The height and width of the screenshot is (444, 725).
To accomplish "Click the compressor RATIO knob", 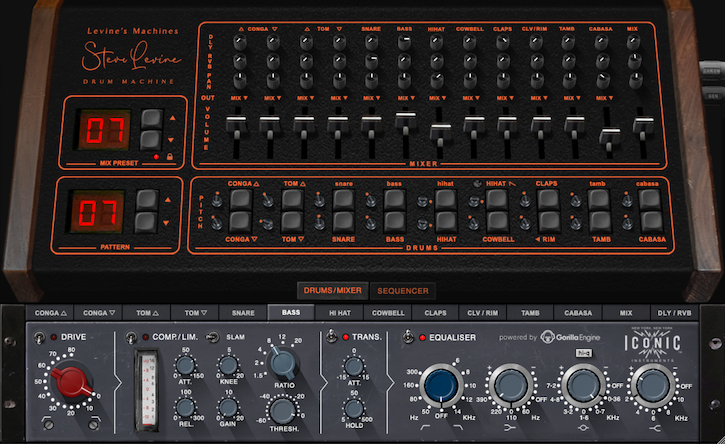I will (283, 362).
